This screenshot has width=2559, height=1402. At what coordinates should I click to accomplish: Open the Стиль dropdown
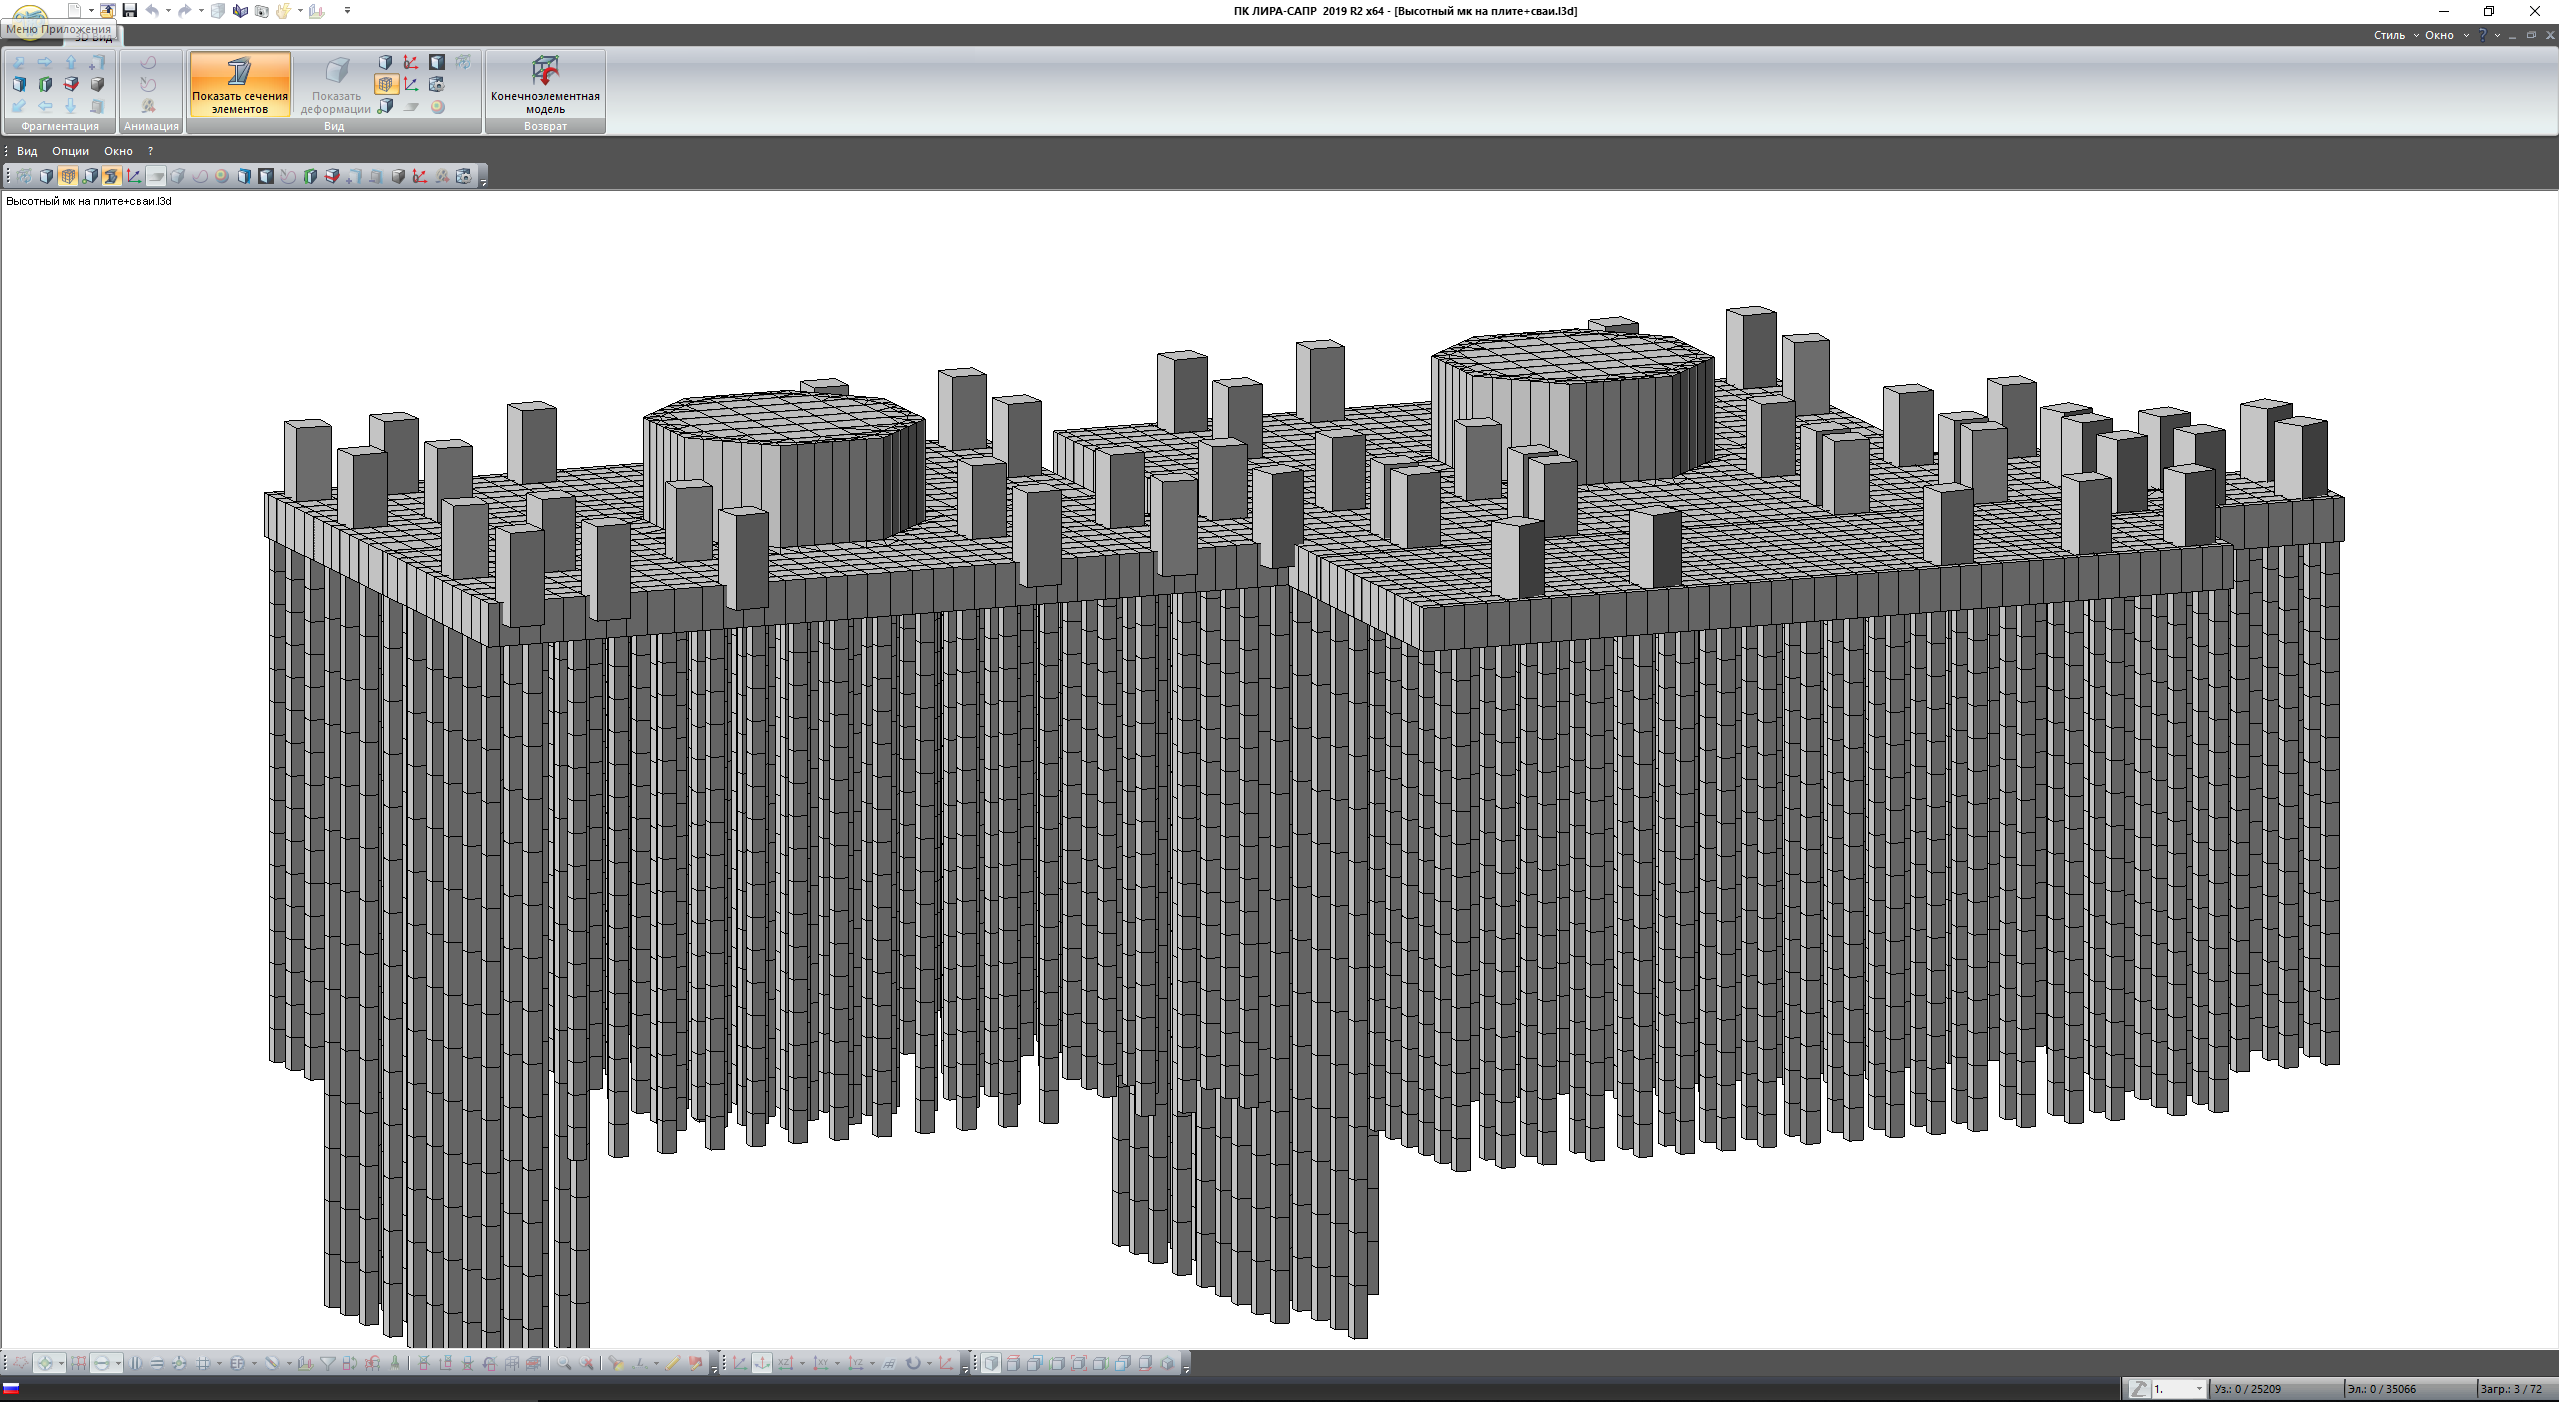click(x=2395, y=35)
